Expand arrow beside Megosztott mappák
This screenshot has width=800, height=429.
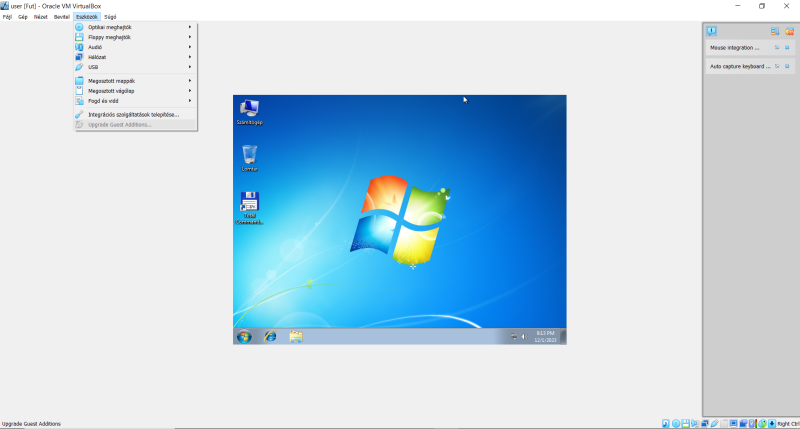(190, 81)
